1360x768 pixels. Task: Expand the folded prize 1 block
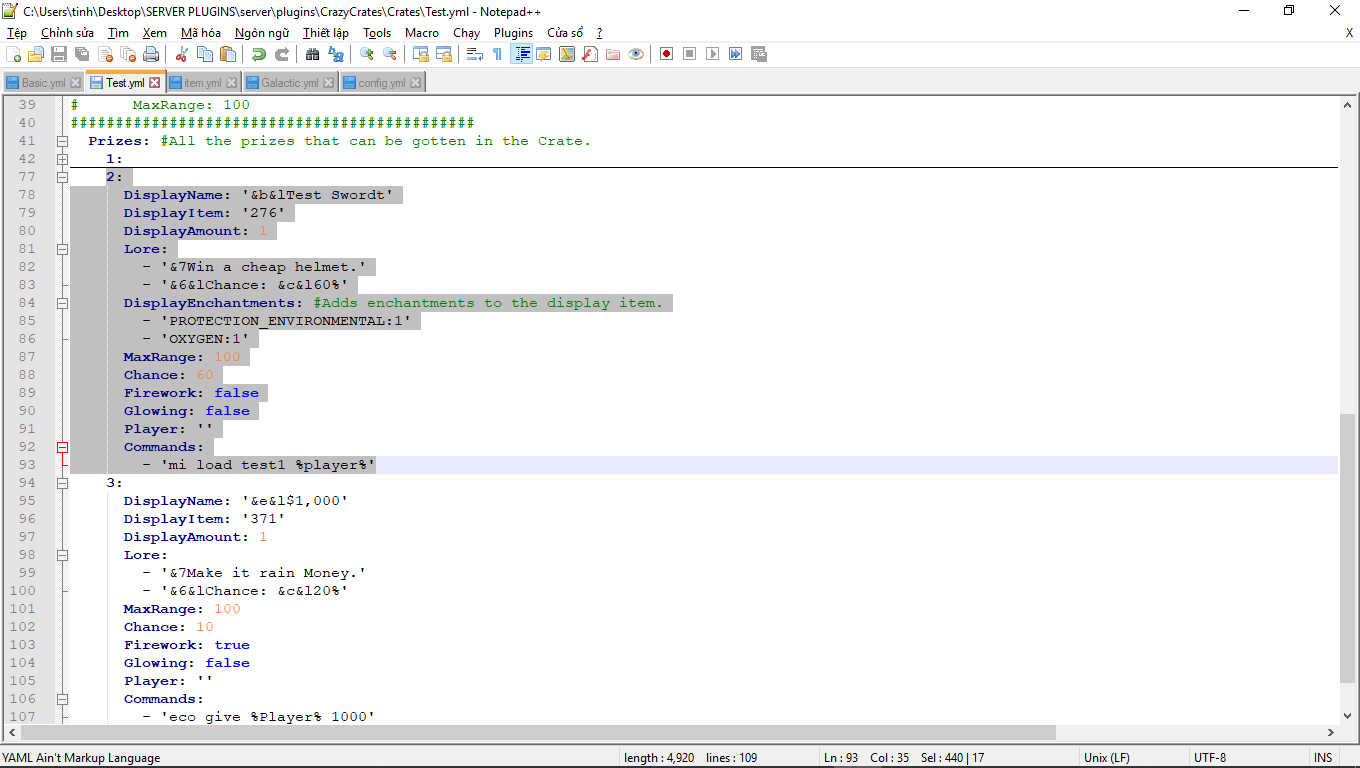62,159
